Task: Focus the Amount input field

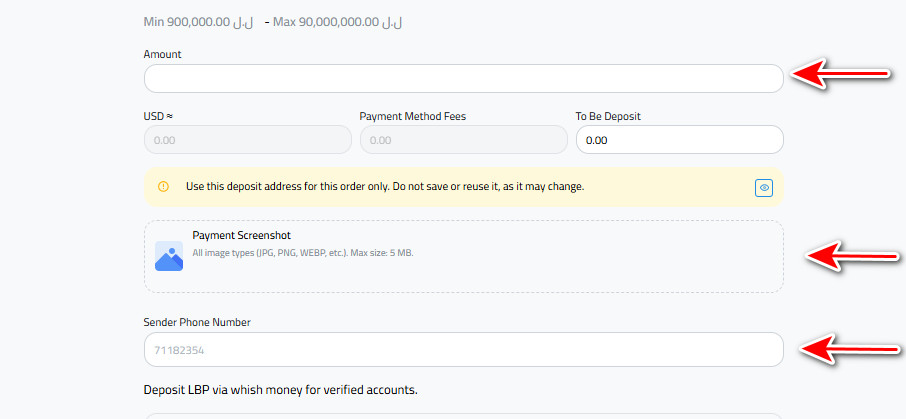Action: pyautogui.click(x=463, y=79)
